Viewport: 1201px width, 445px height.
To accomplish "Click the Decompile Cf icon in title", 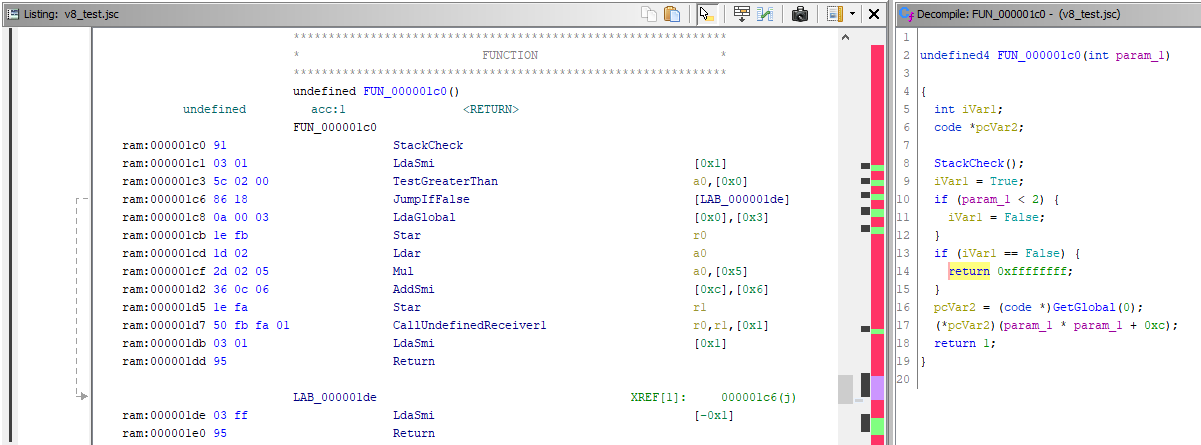I will point(906,14).
